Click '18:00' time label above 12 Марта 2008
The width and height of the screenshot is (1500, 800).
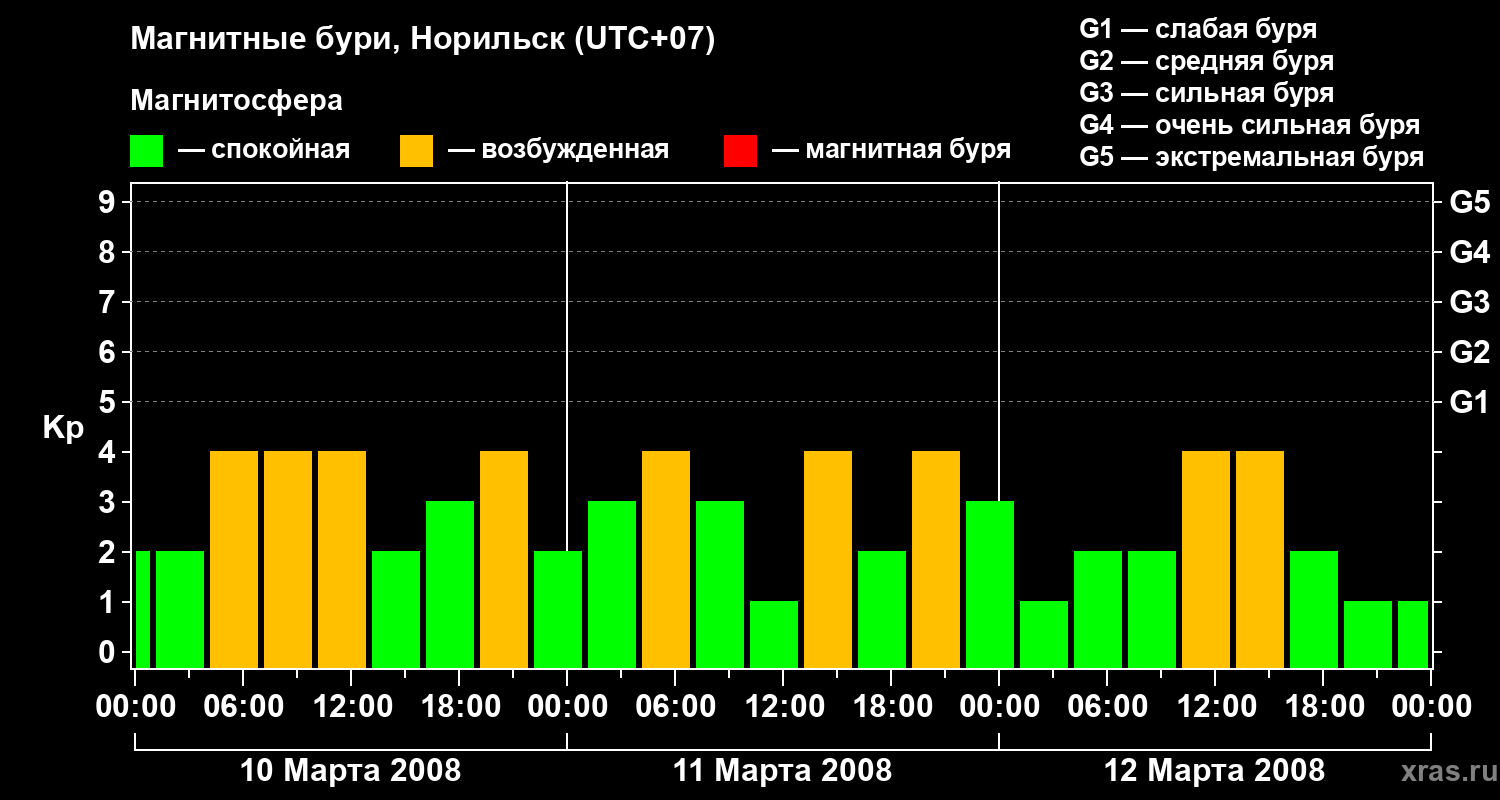click(1323, 707)
